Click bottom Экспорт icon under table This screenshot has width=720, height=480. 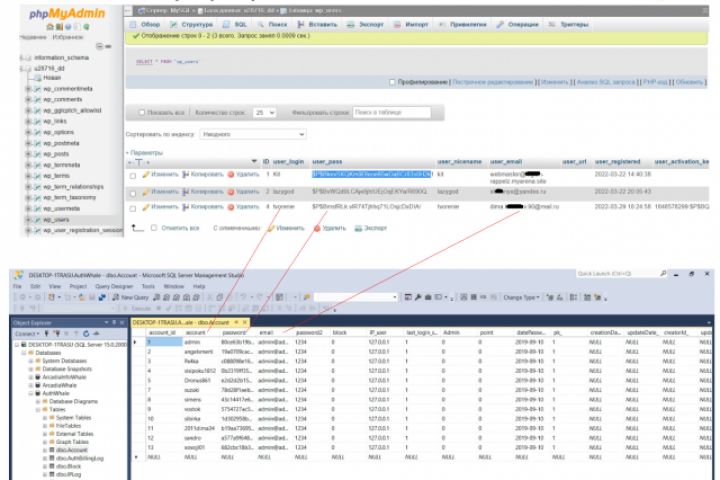pyautogui.click(x=358, y=228)
